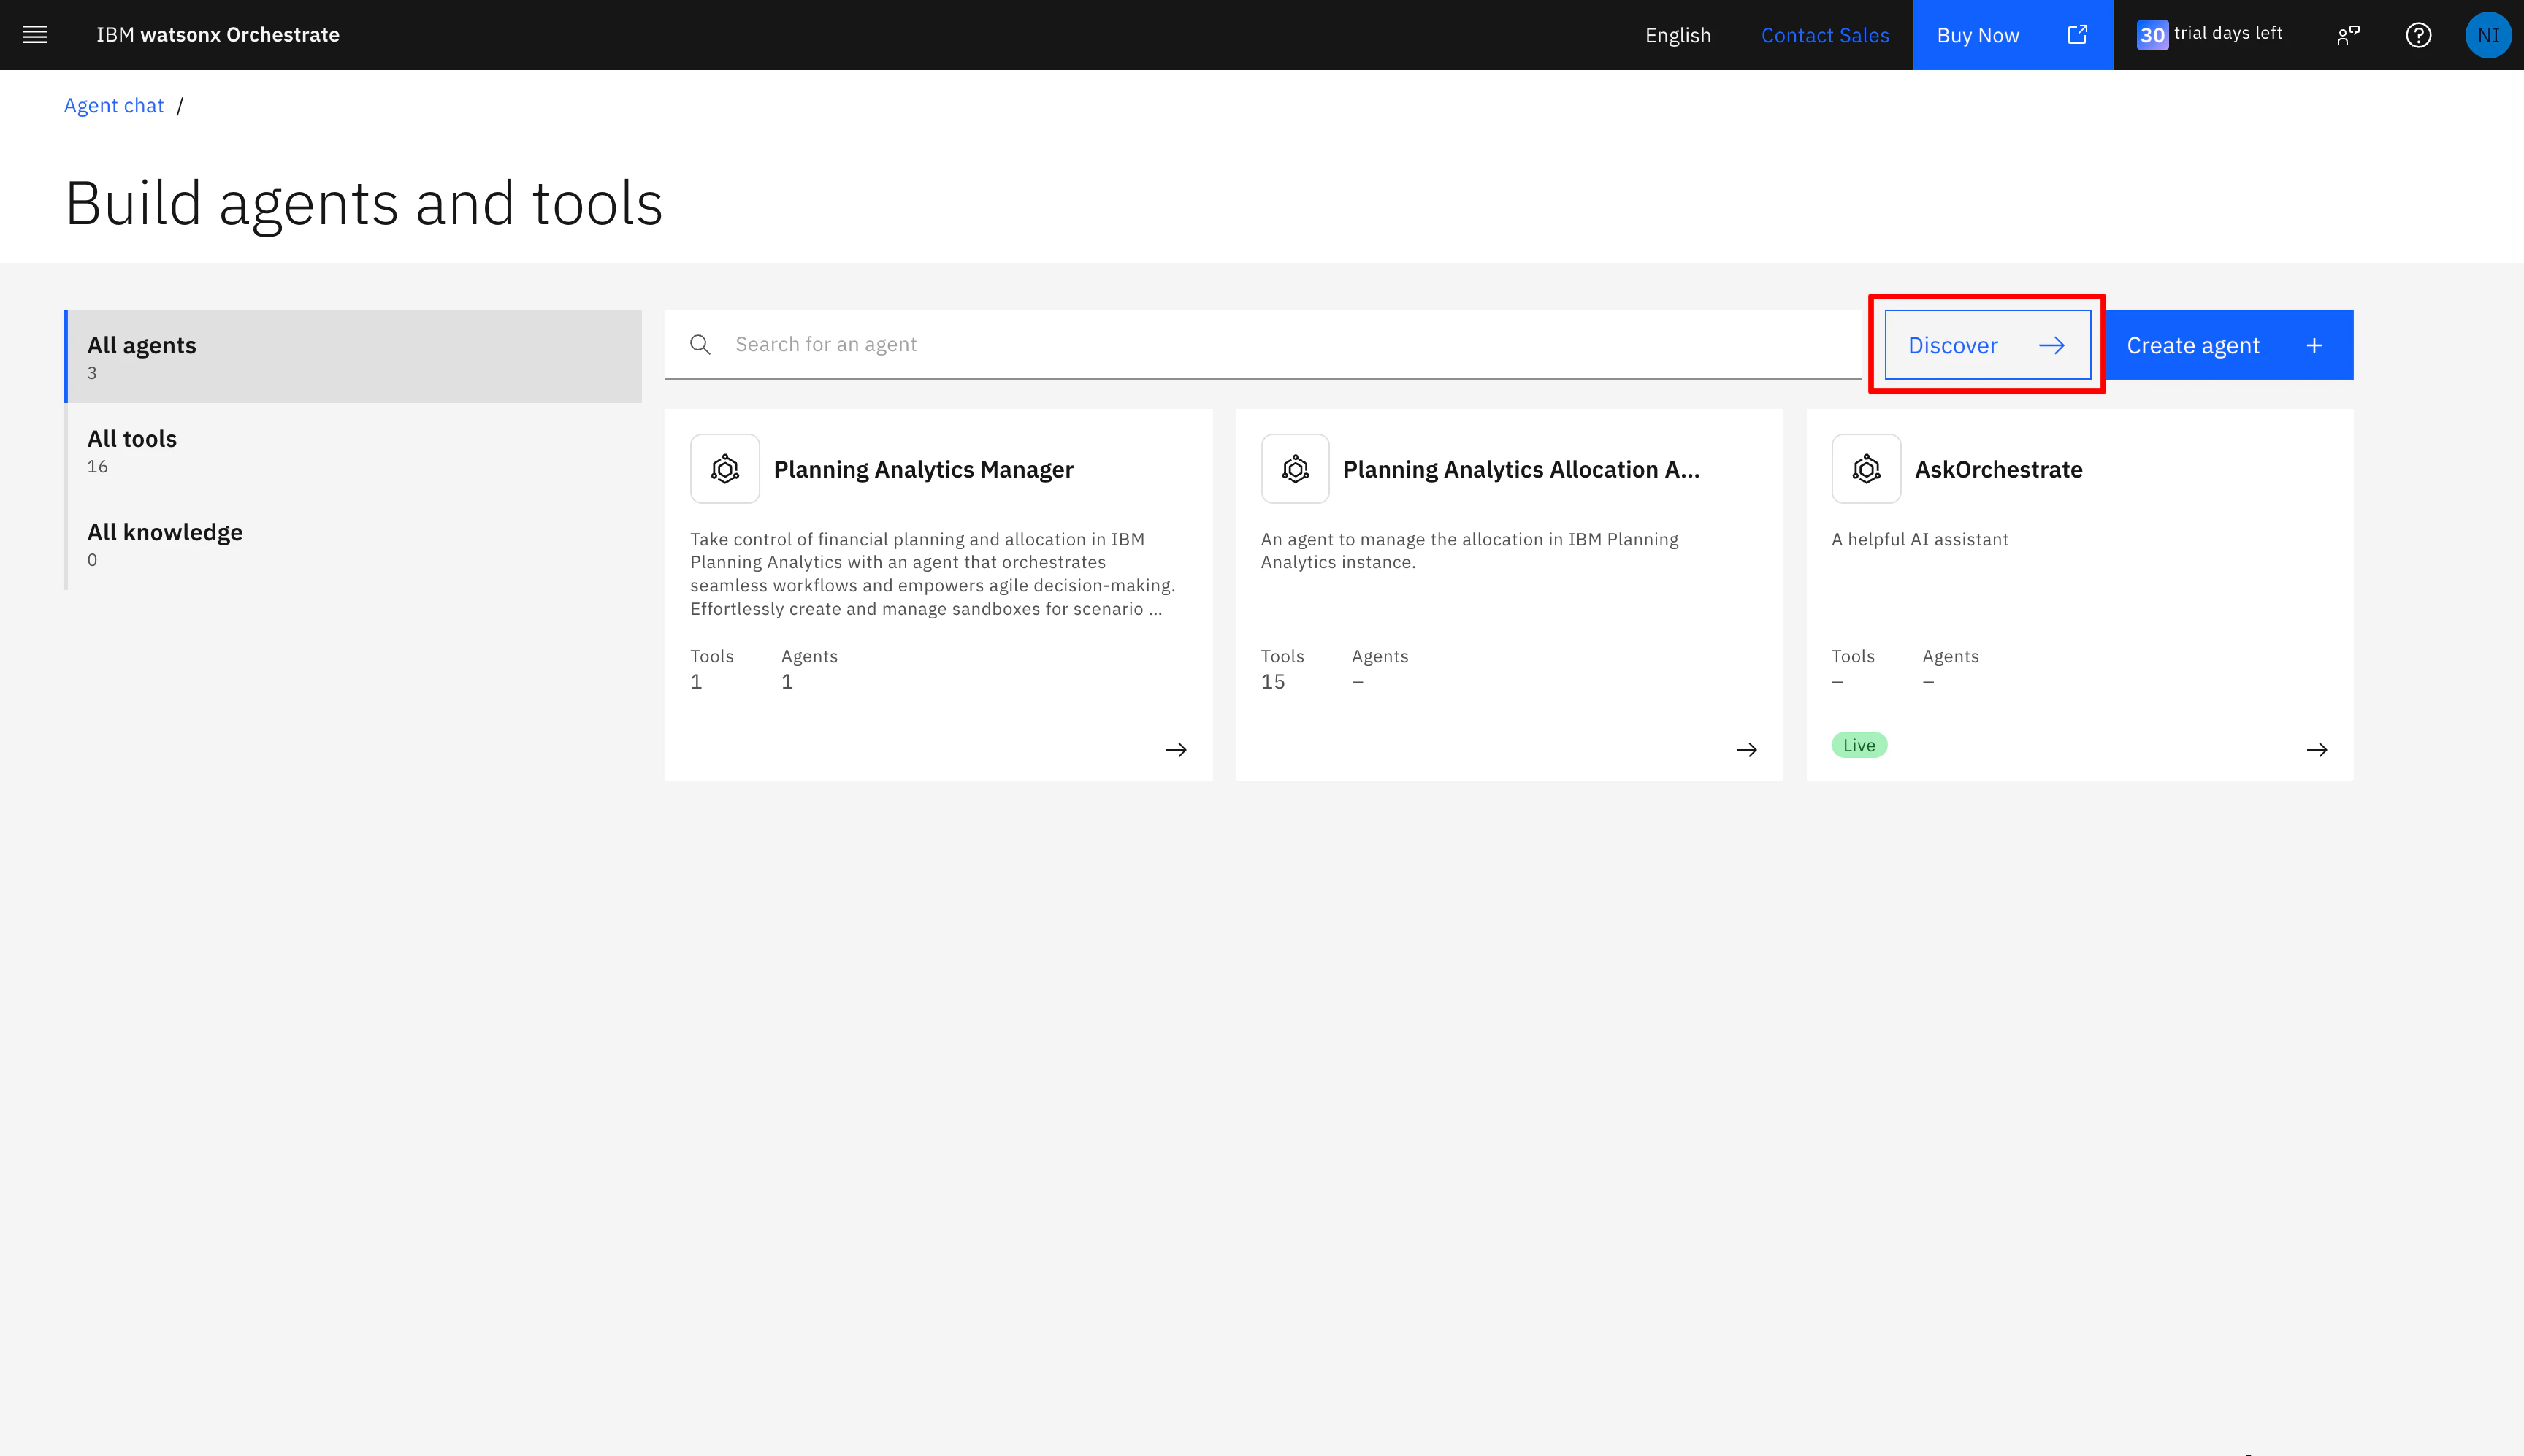Click the Create agent button
This screenshot has width=2524, height=1456.
point(2228,345)
